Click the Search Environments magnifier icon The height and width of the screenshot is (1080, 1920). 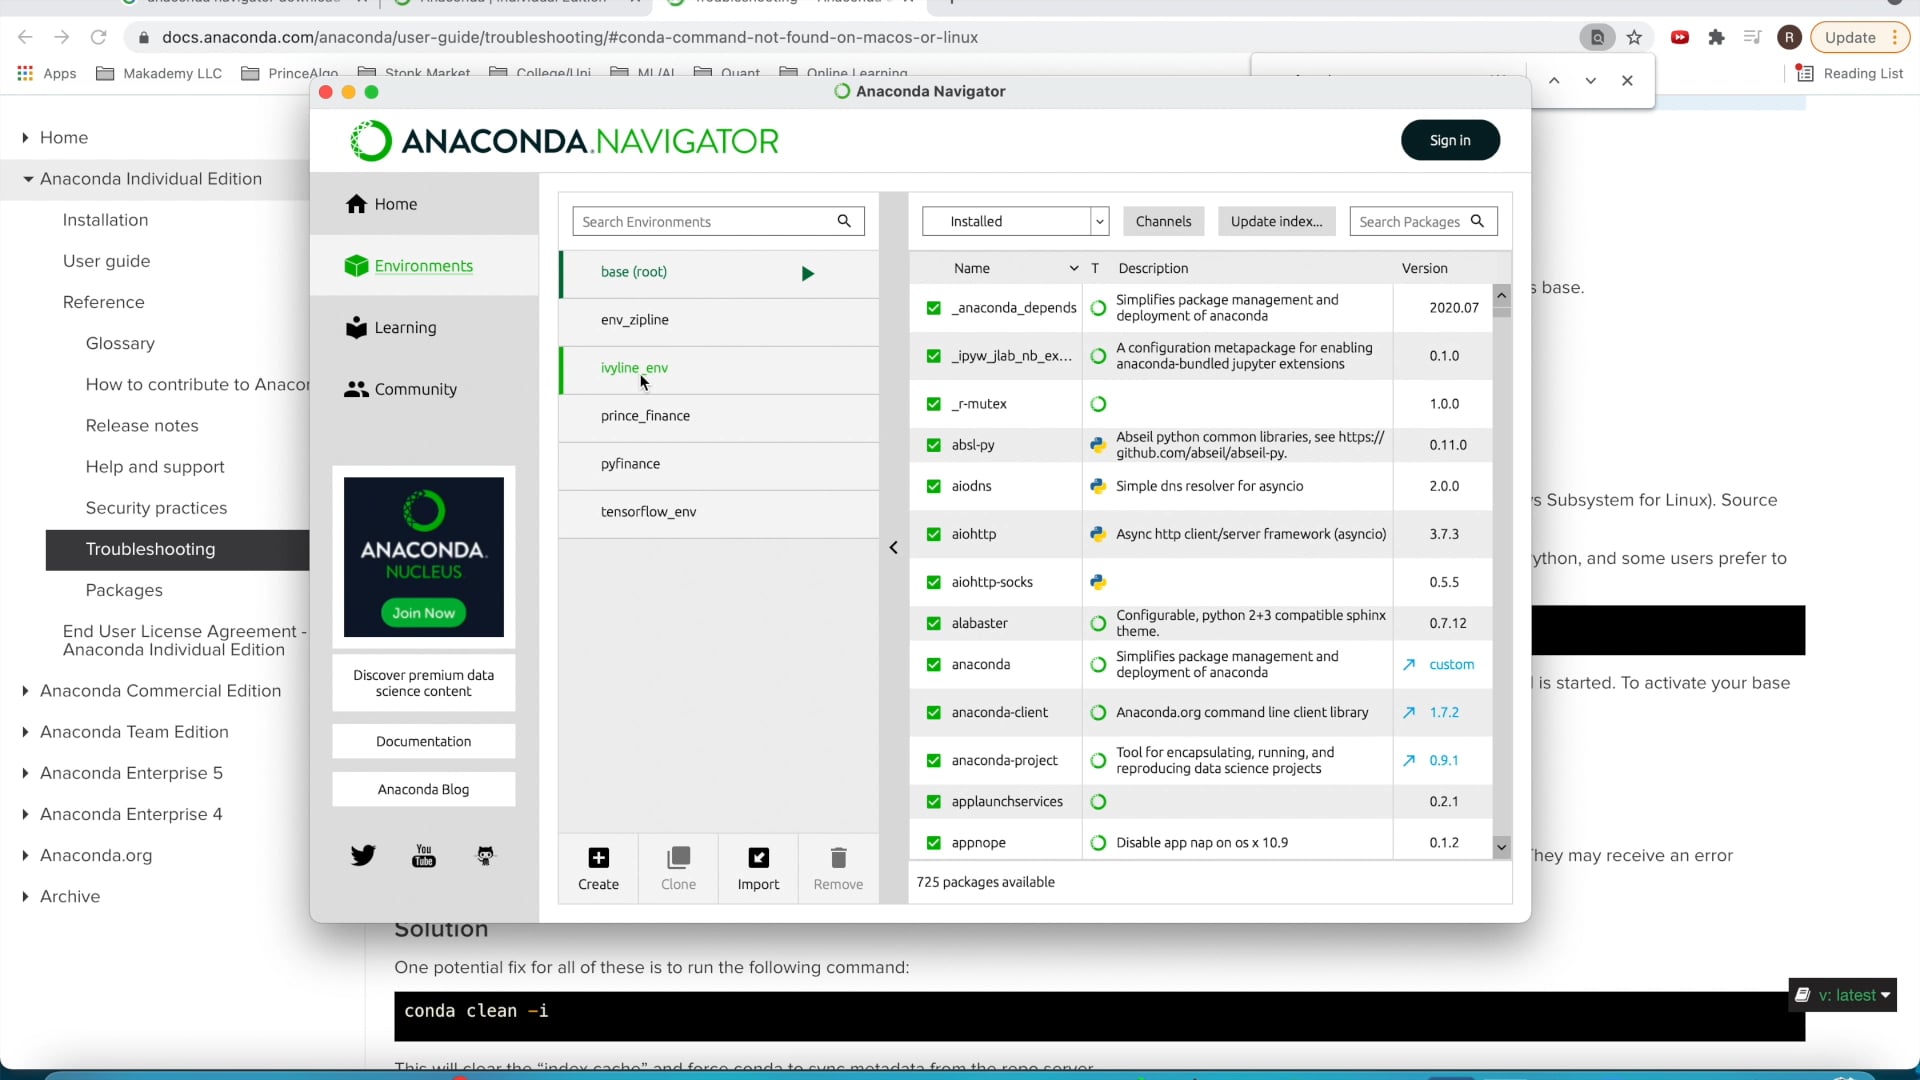844,221
